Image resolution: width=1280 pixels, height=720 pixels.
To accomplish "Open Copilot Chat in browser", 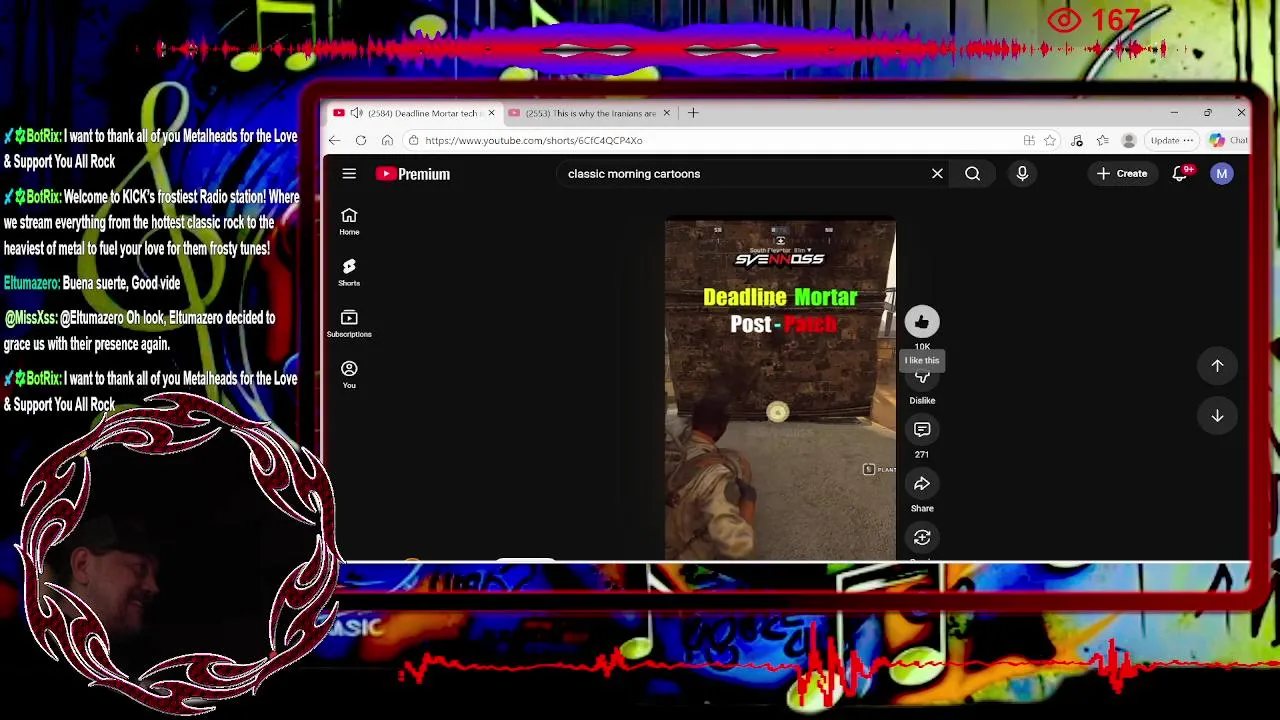I will tap(1228, 141).
